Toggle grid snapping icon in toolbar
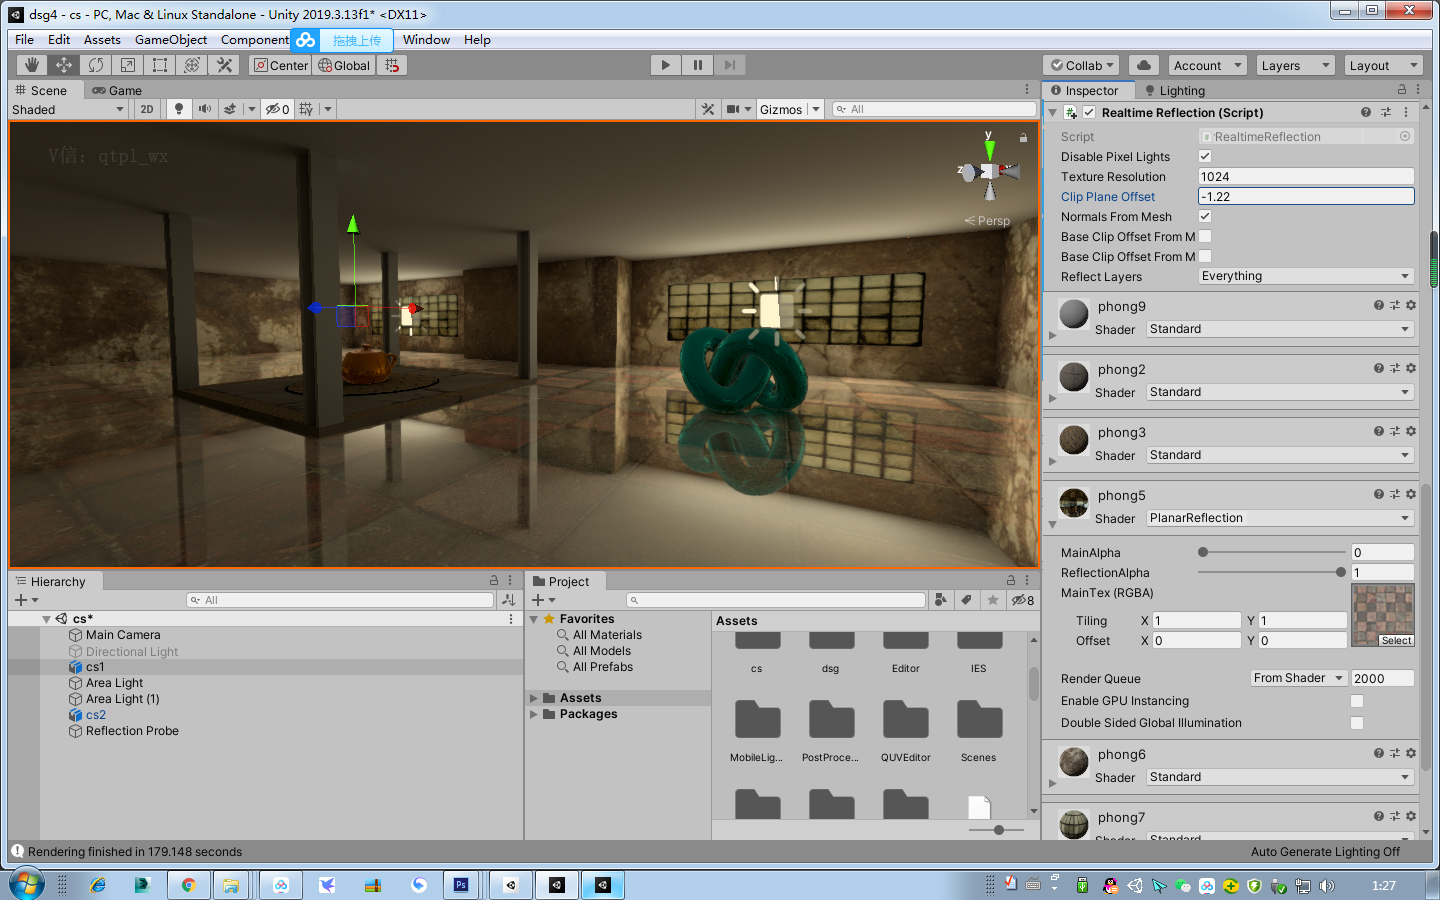The height and width of the screenshot is (900, 1440). coord(392,65)
